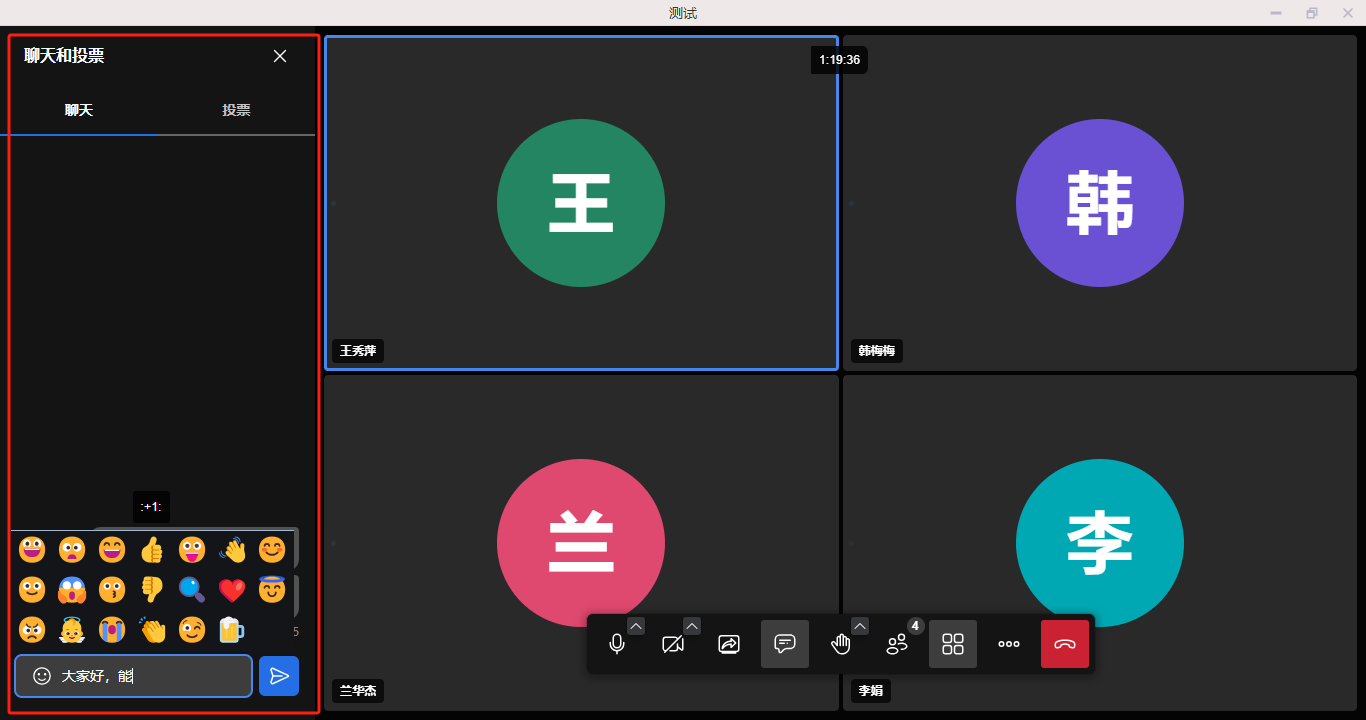Expand reactions arrow beside raise hand

860,626
